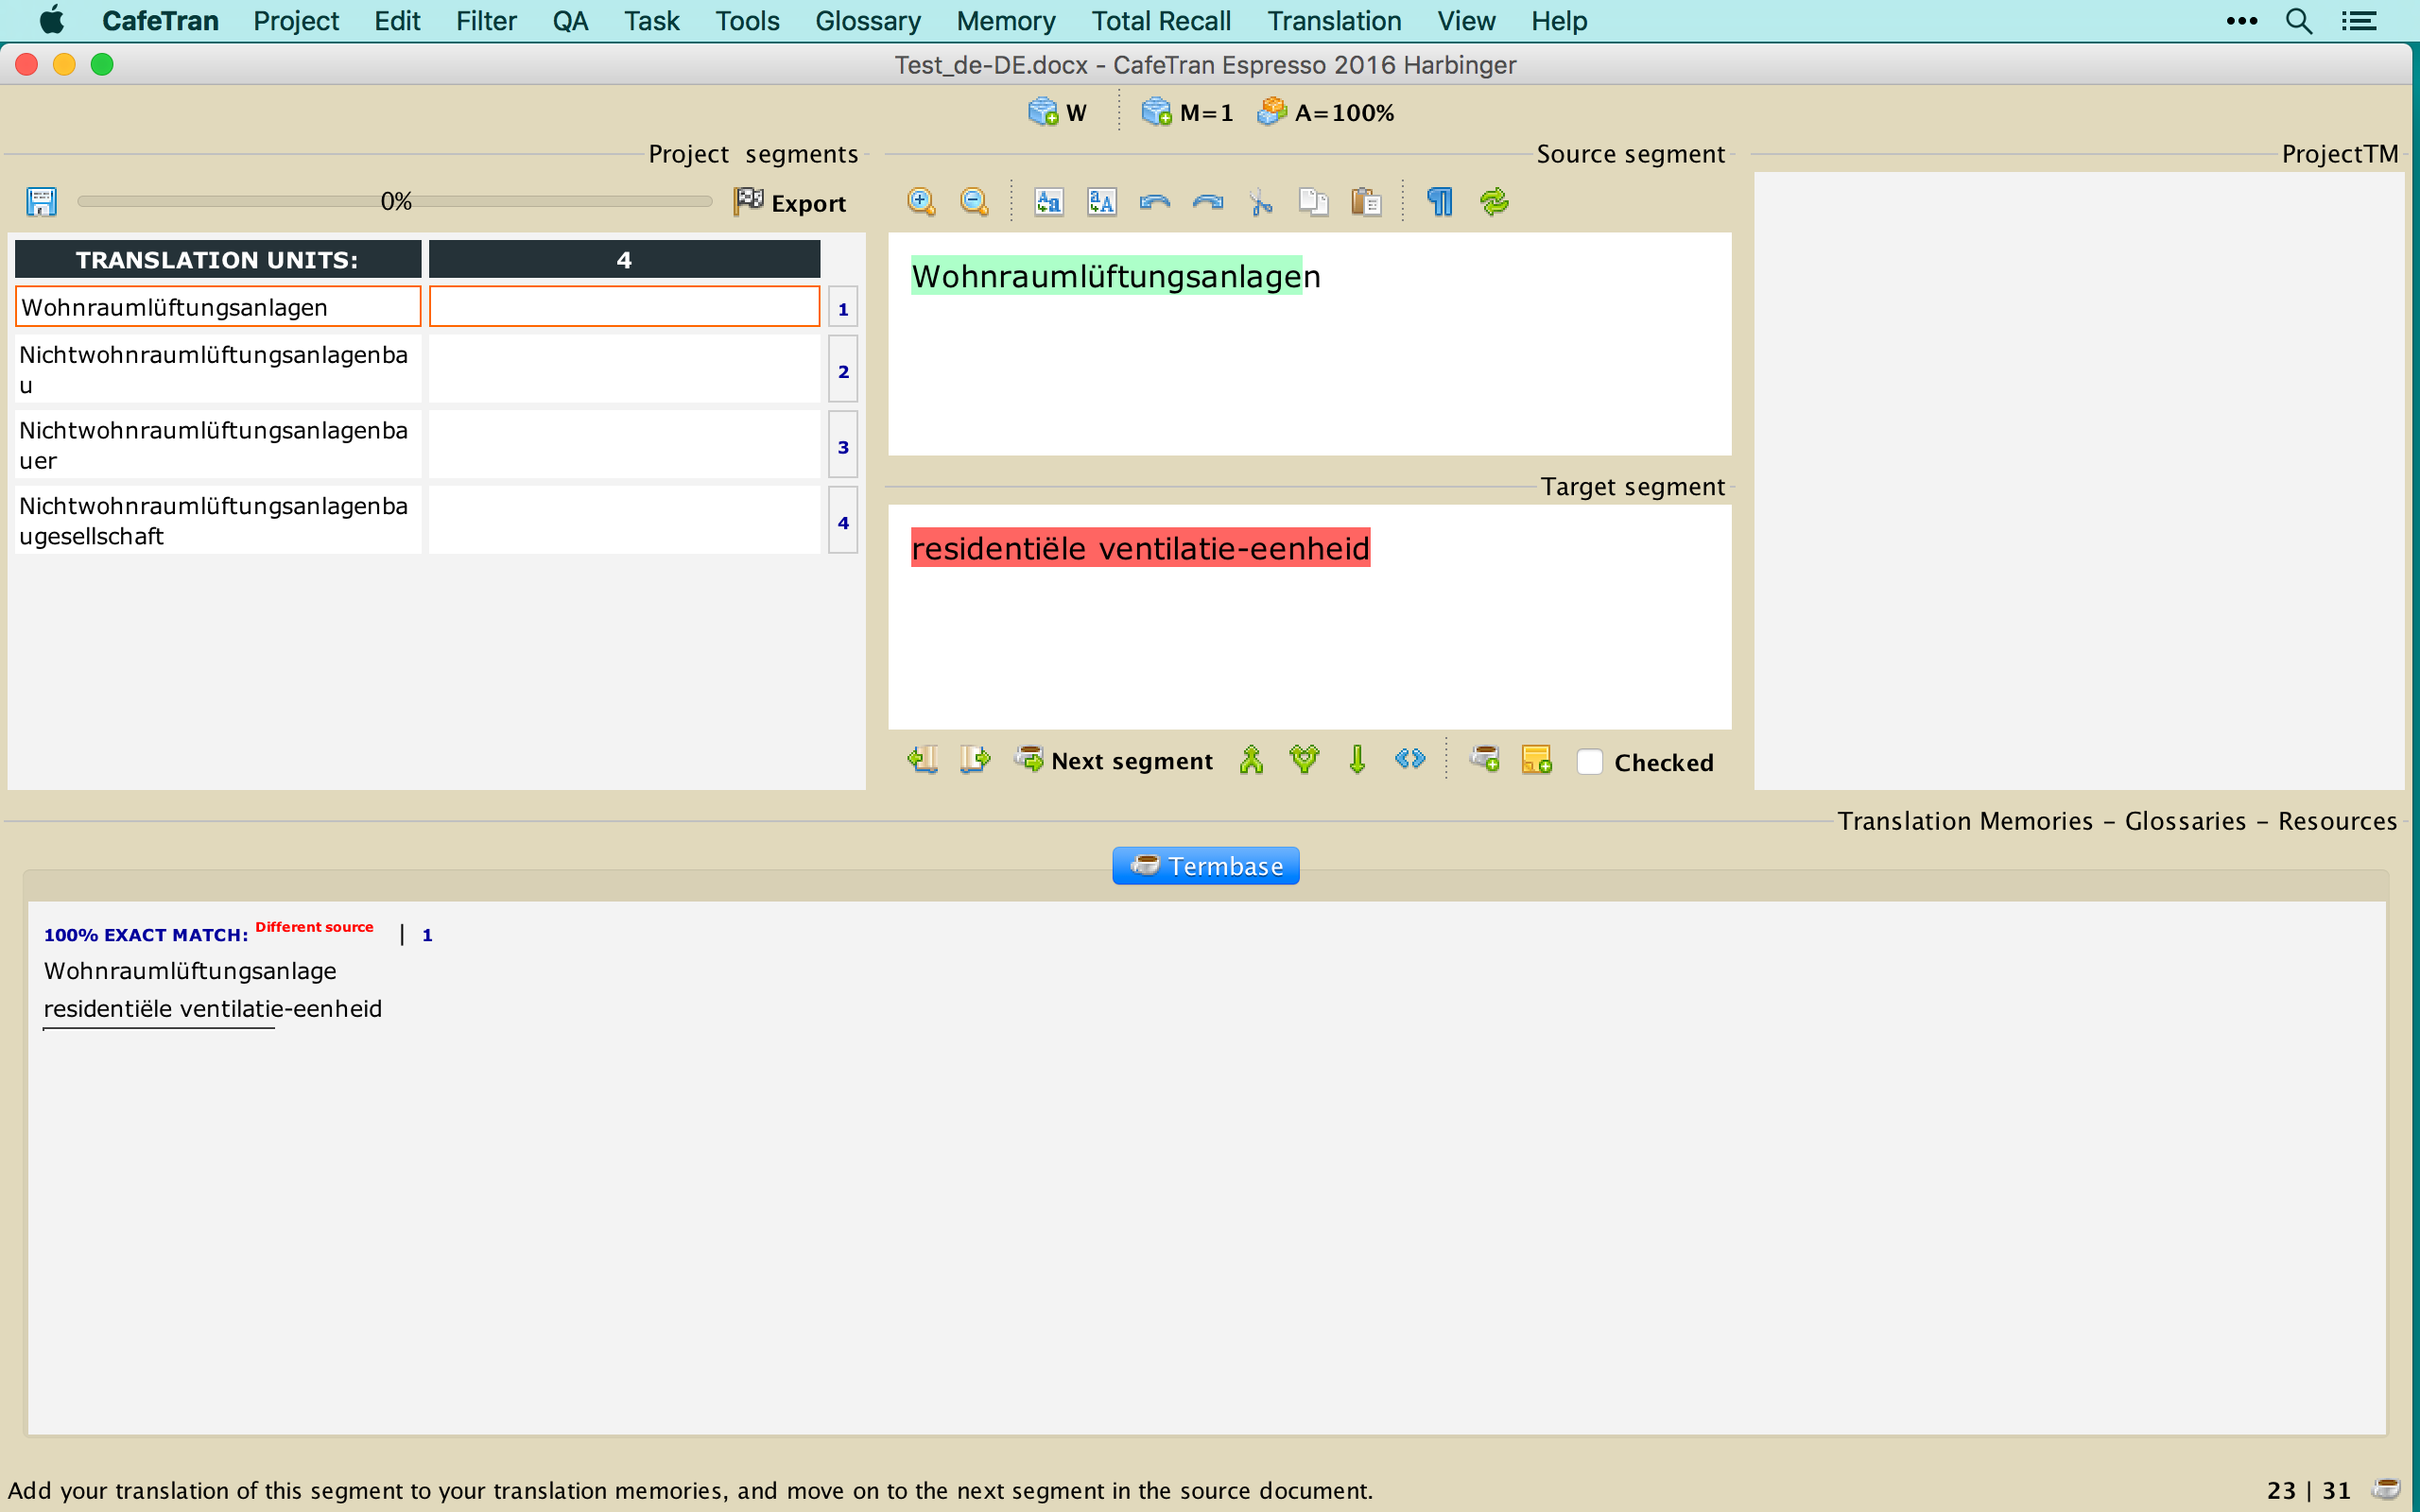
Task: Click the paste clipboard icon
Action: tap(1366, 202)
